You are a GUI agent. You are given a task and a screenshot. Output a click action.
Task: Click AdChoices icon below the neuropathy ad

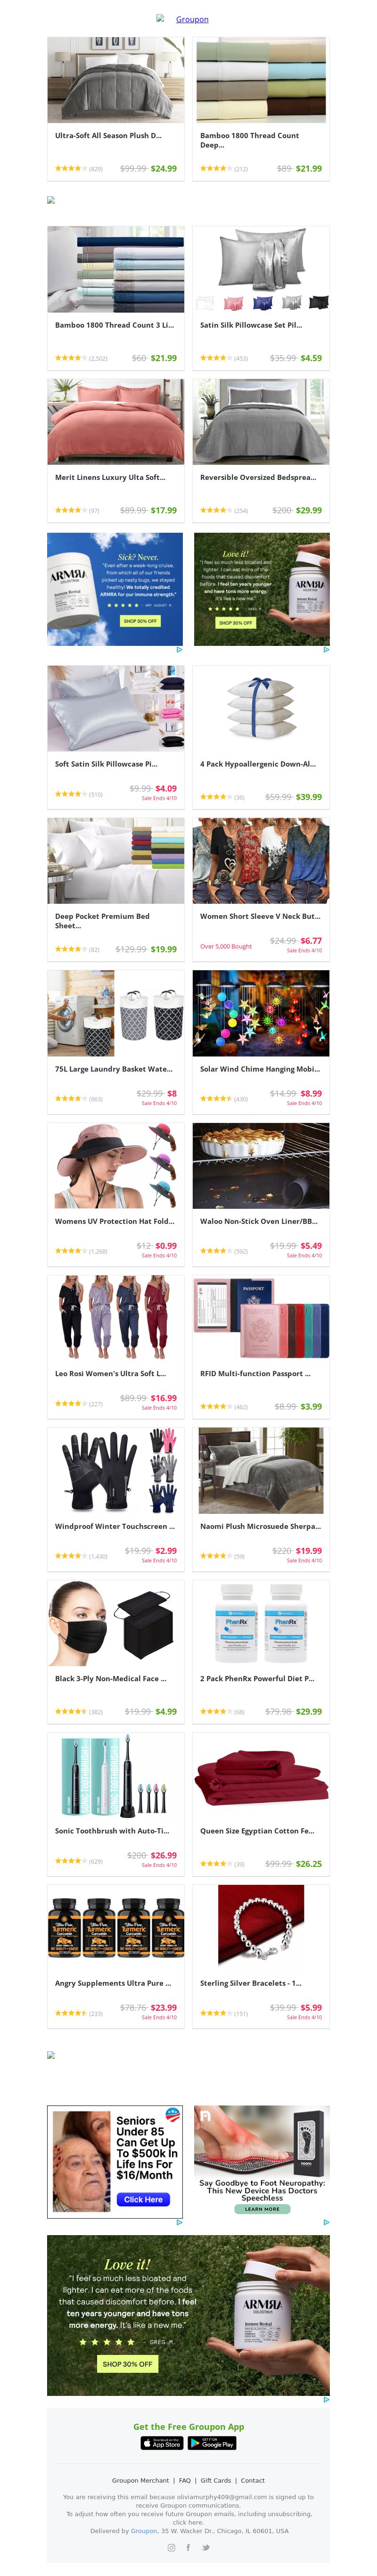click(x=326, y=2221)
